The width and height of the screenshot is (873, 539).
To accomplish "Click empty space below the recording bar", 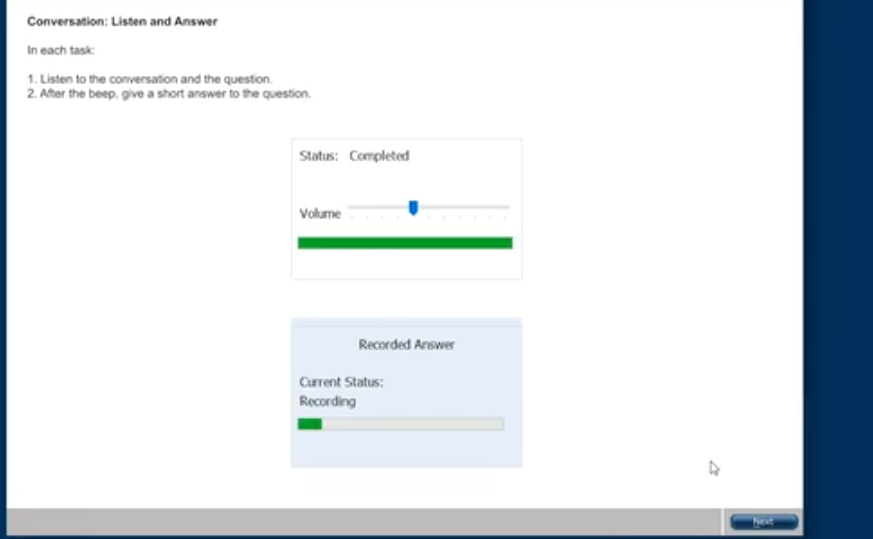I will [x=406, y=450].
